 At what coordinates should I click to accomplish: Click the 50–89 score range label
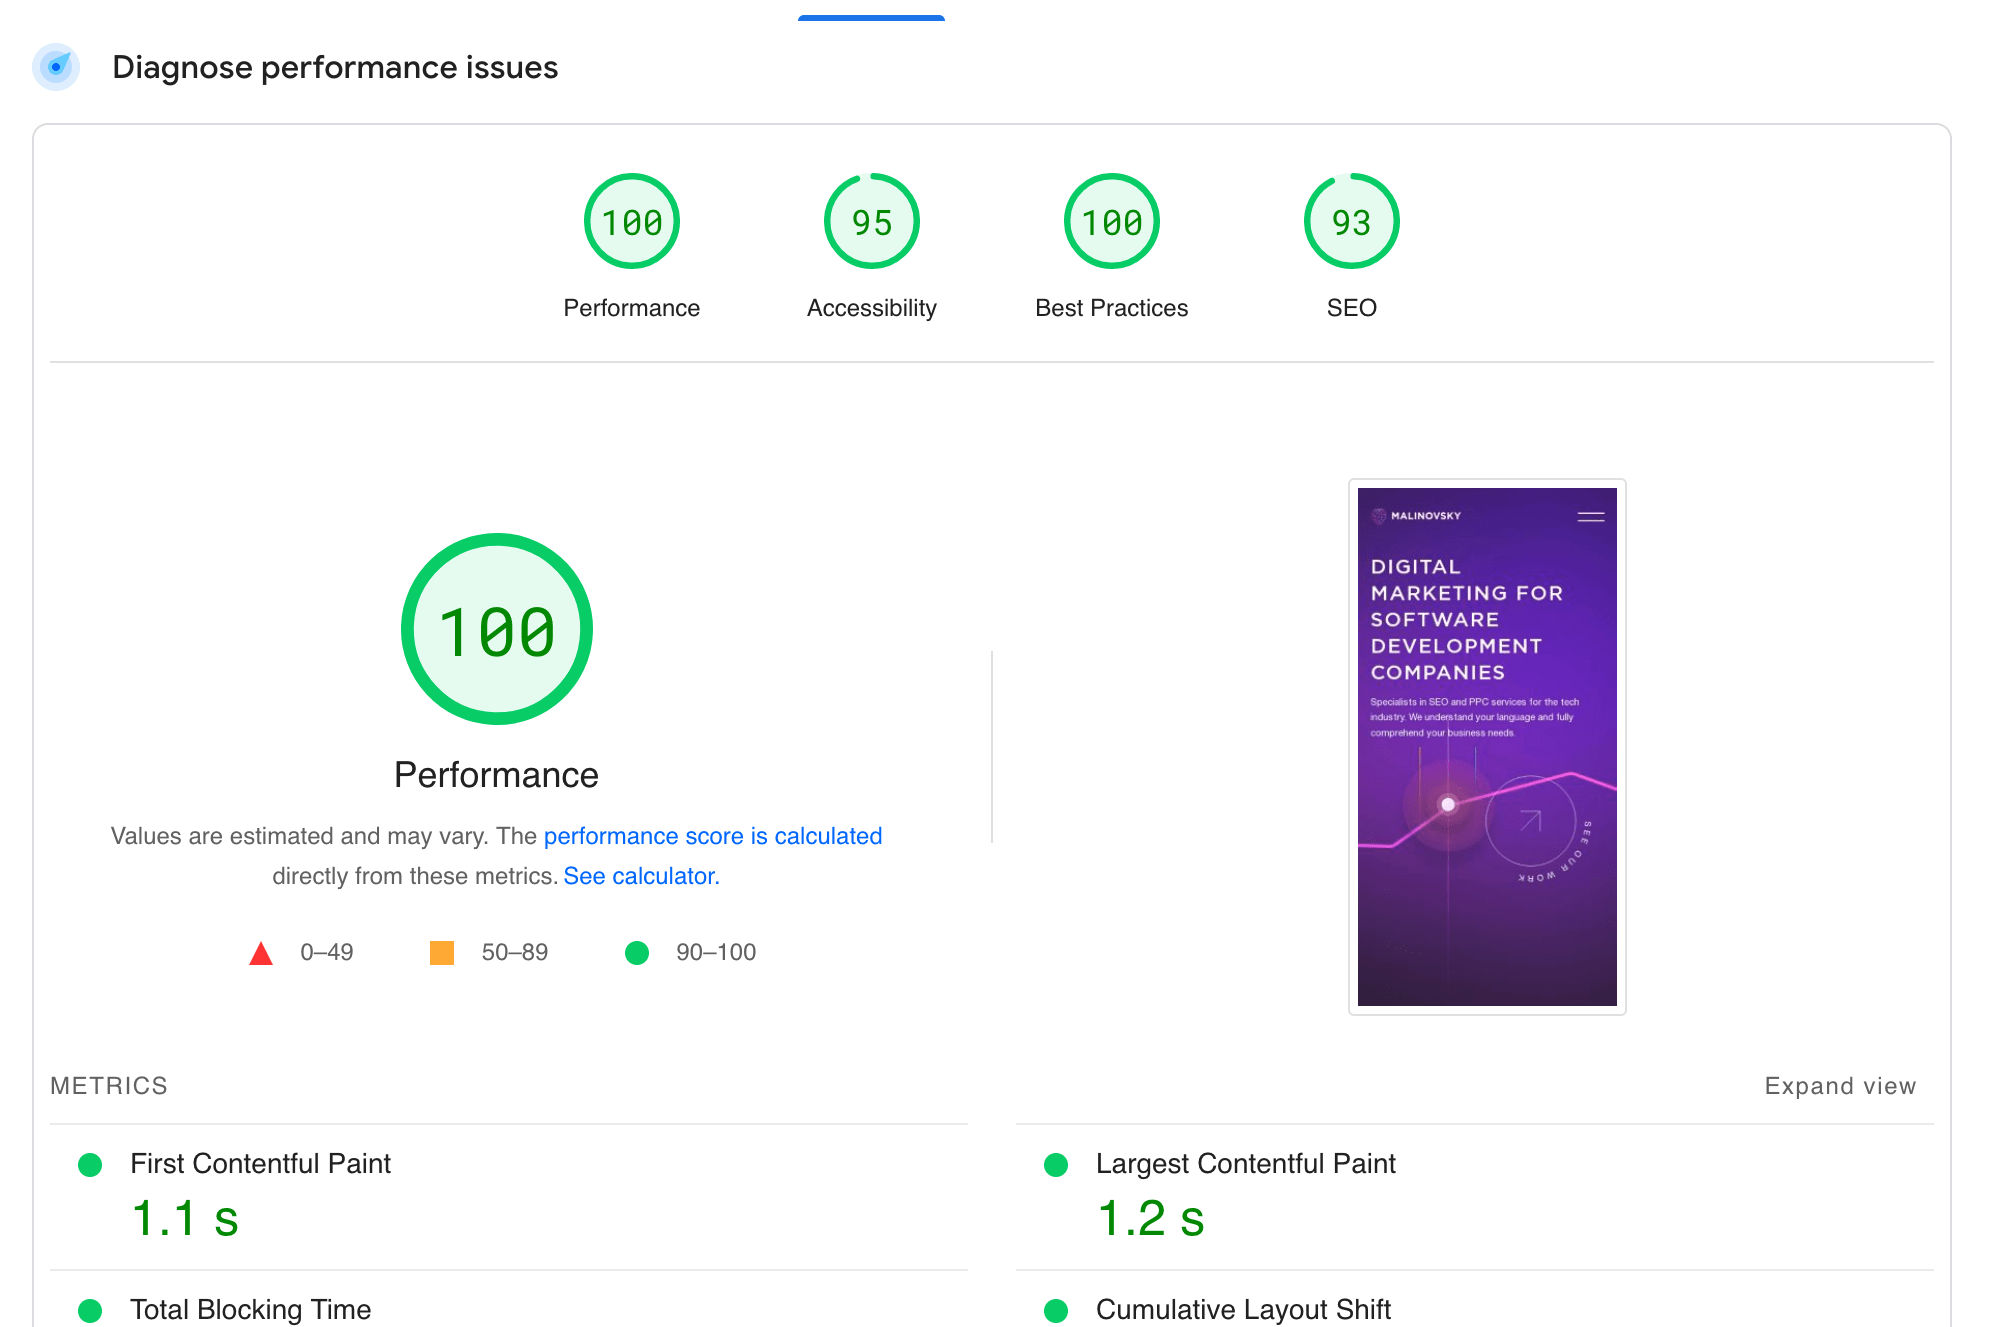pos(515,952)
